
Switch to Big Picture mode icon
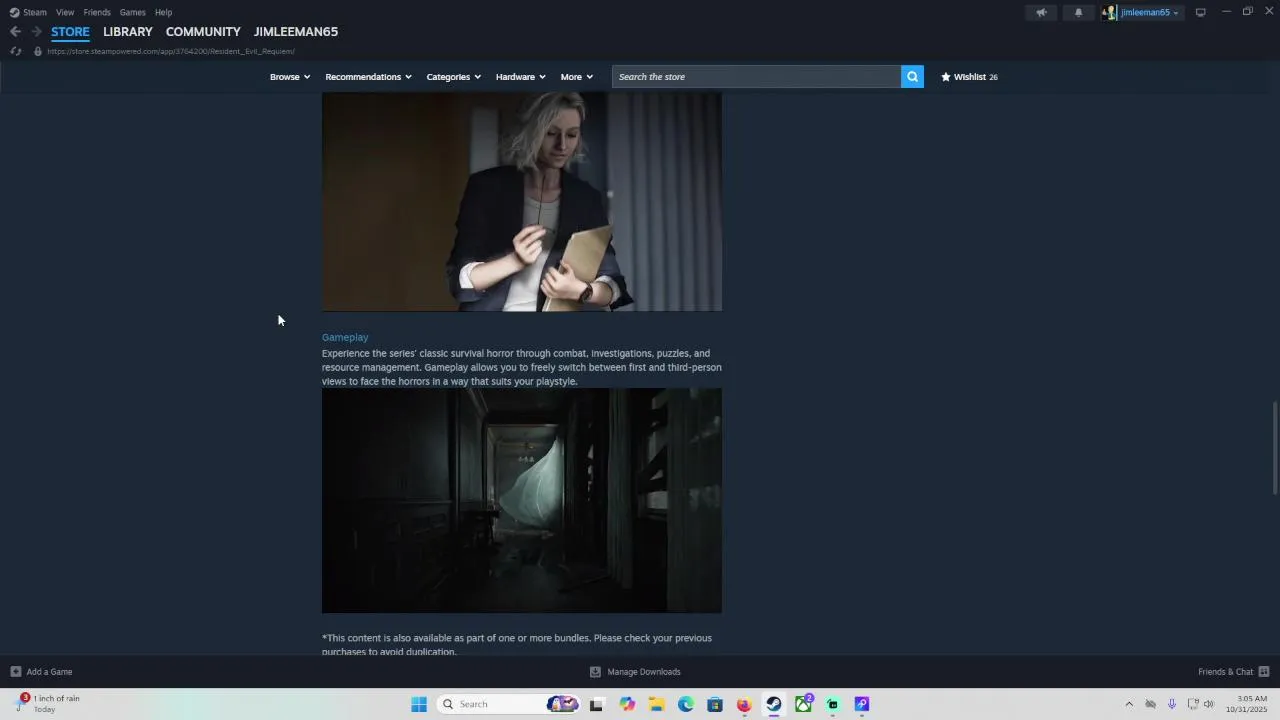click(x=1200, y=12)
